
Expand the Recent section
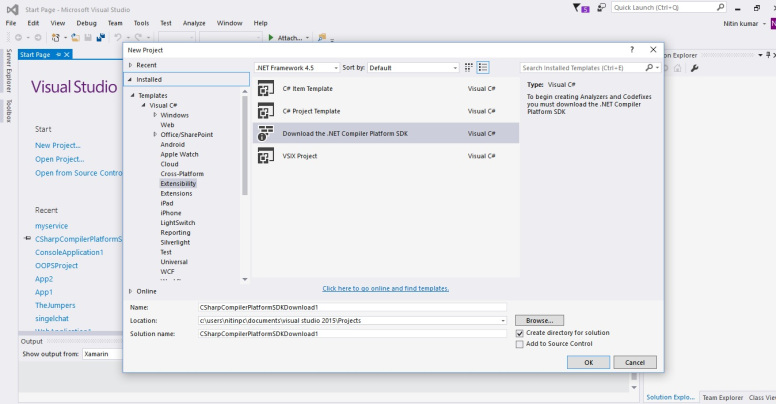coord(131,65)
